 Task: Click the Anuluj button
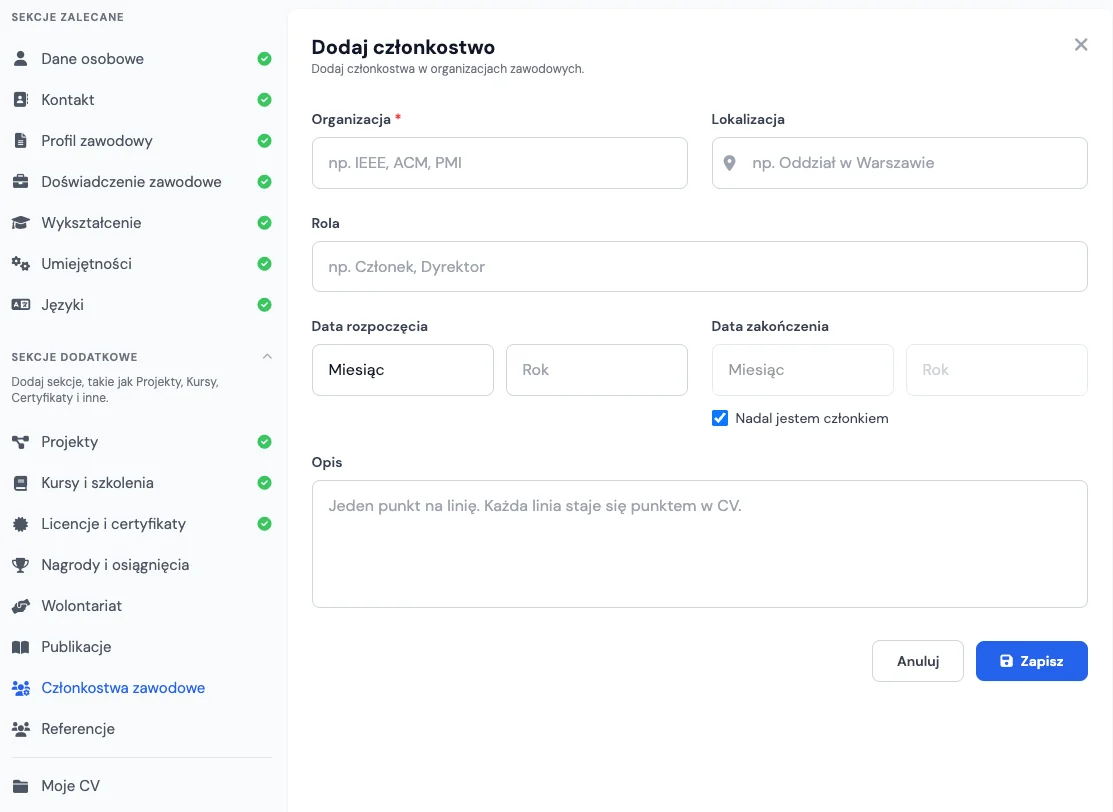coord(918,661)
